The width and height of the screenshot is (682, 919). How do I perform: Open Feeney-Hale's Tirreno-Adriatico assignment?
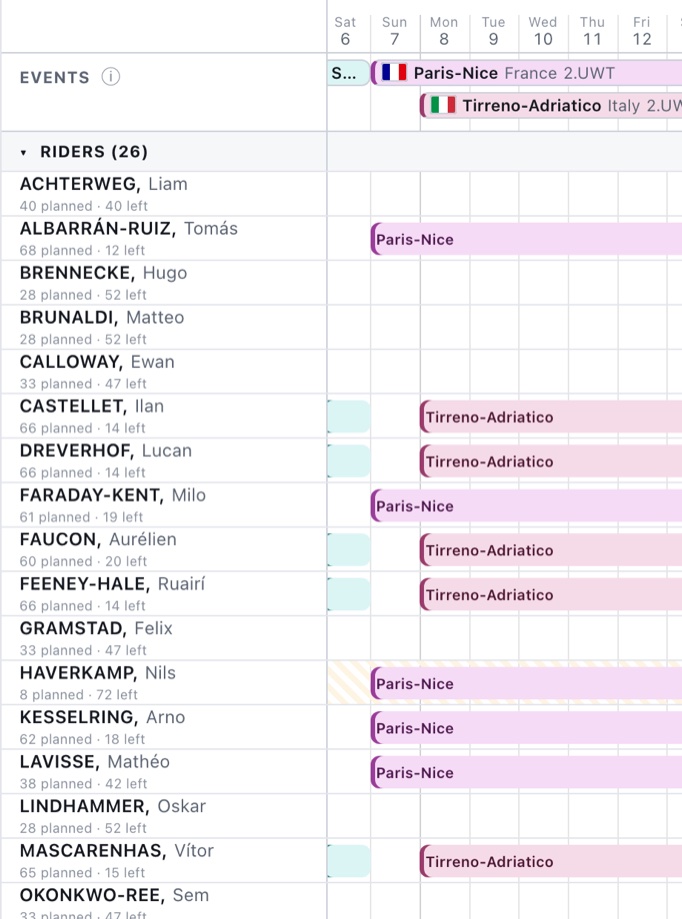click(551, 595)
